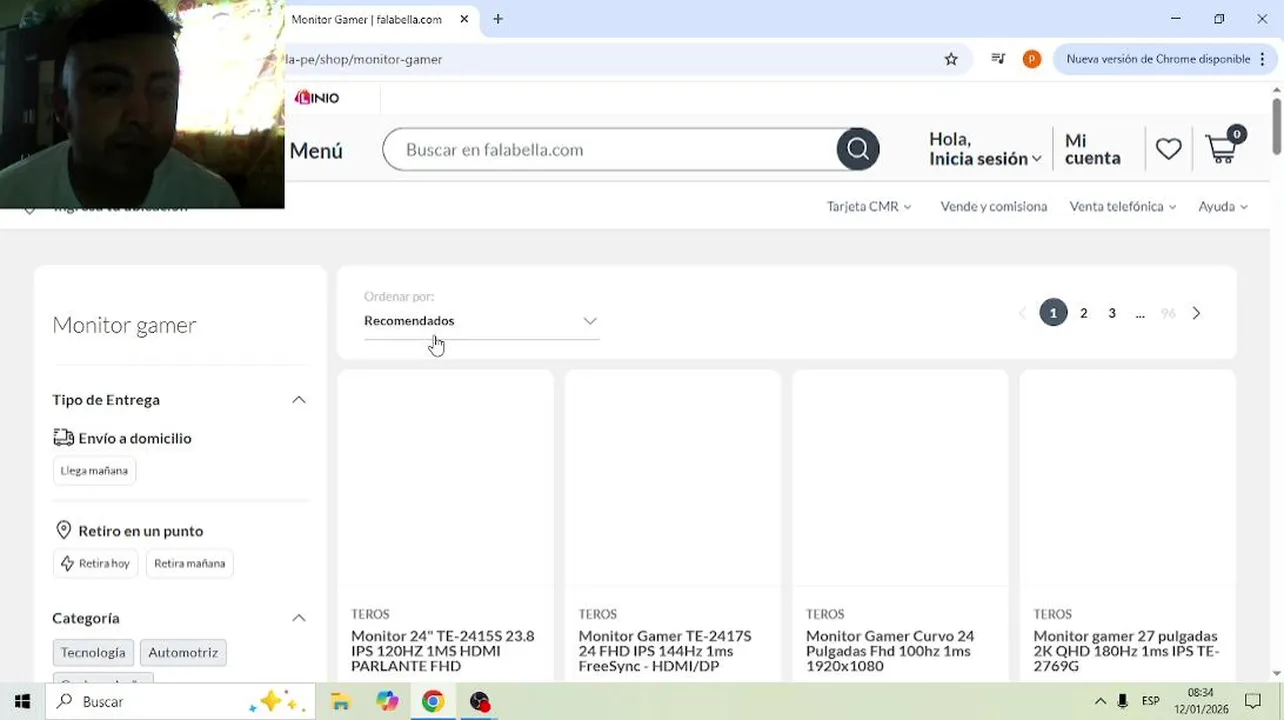Collapse the Tipo de Entrega section
Screen dimensions: 1284x720
298,400
